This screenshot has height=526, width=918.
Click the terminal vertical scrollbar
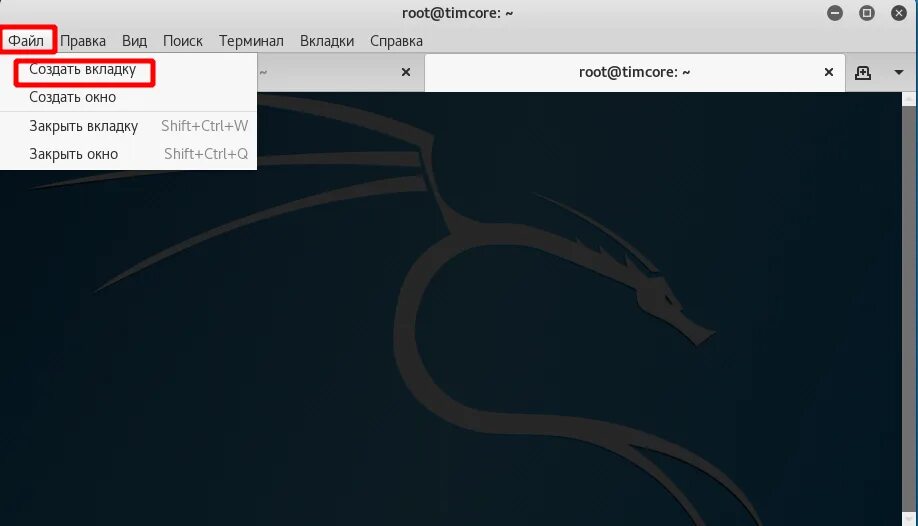point(909,309)
